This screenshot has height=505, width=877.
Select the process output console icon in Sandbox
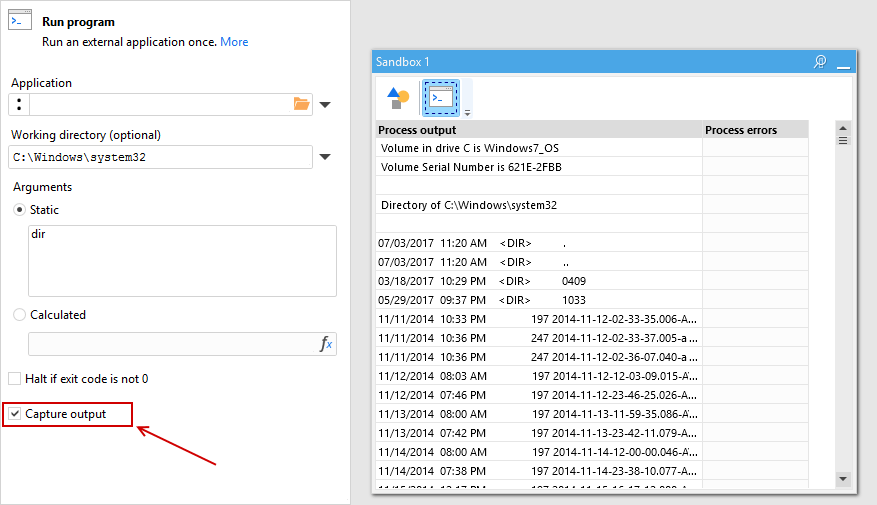441,98
